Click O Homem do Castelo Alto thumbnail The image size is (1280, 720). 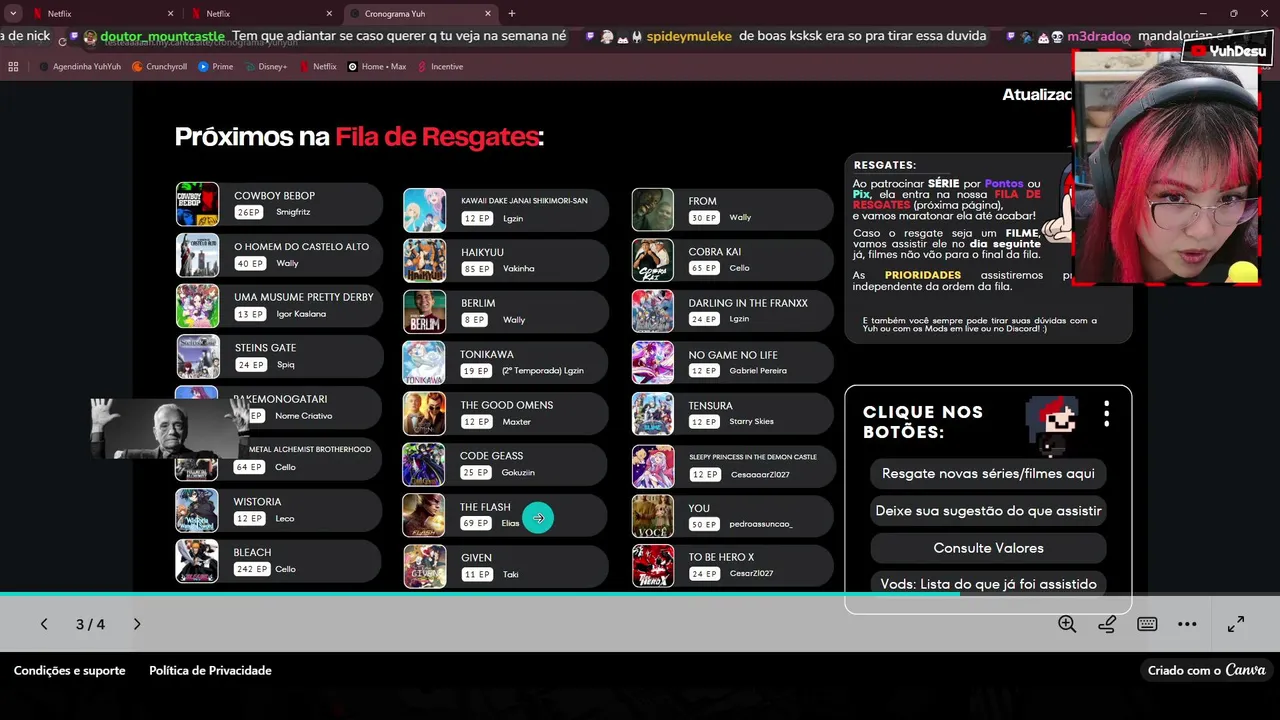point(197,255)
